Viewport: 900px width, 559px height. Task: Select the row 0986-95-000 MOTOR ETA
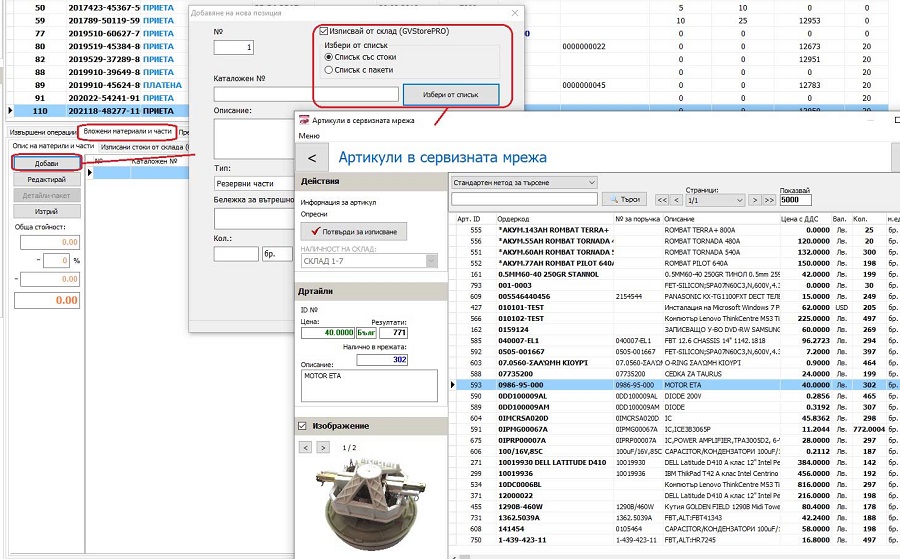pos(674,385)
